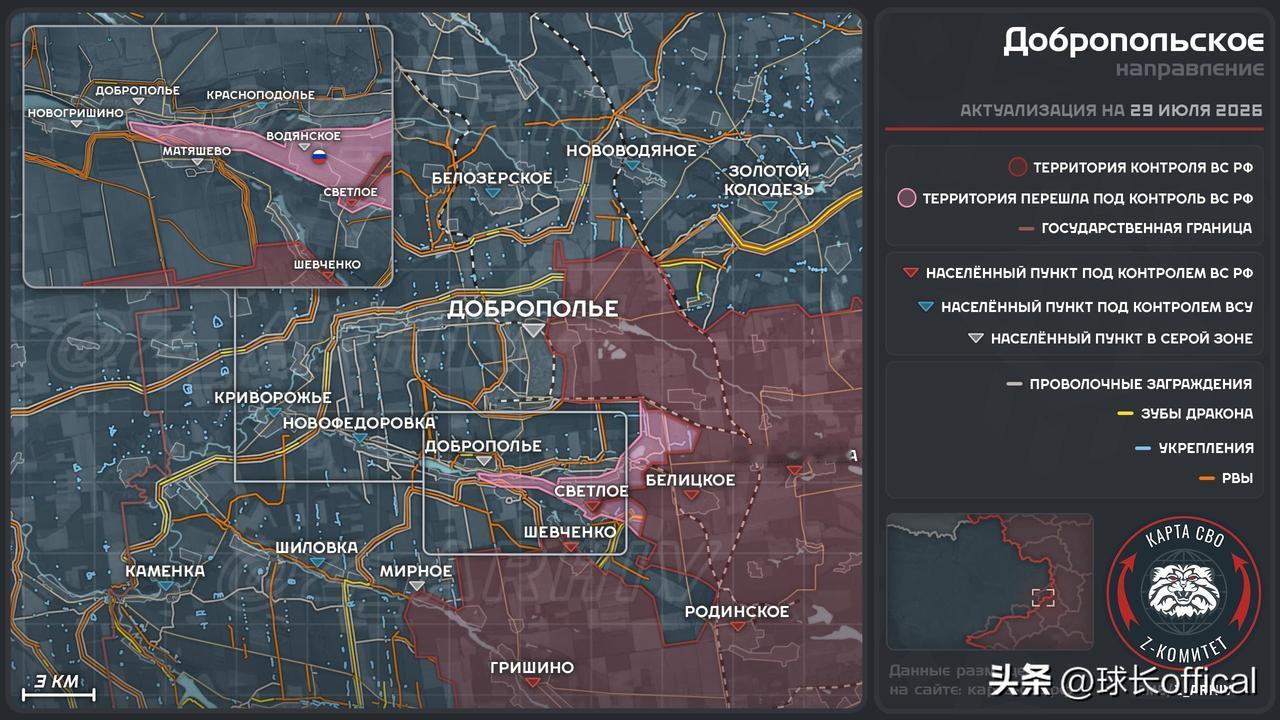Click the white reticle on the overview minimap
Image resolution: width=1280 pixels, height=720 pixels.
pyautogui.click(x=1043, y=597)
